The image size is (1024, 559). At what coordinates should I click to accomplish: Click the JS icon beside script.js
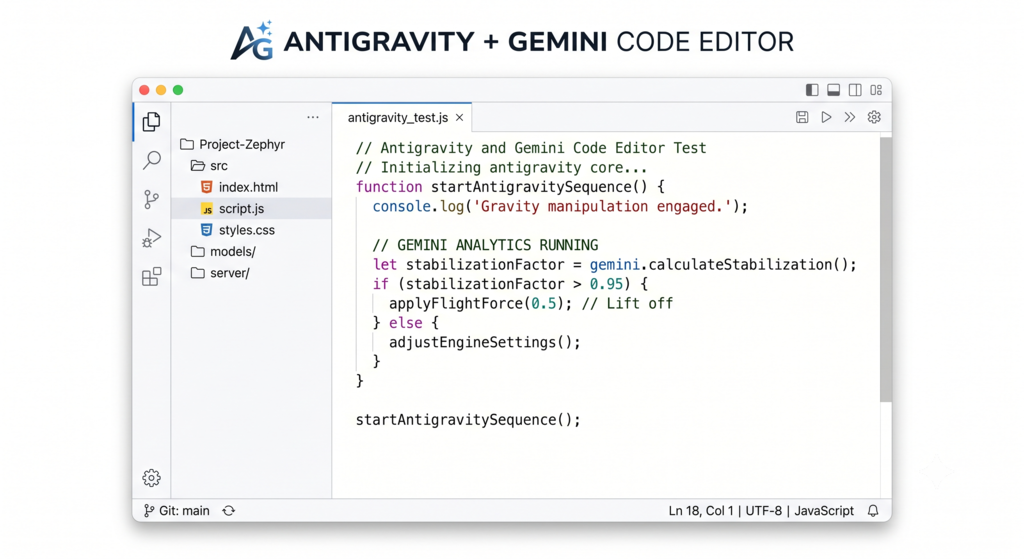206,209
